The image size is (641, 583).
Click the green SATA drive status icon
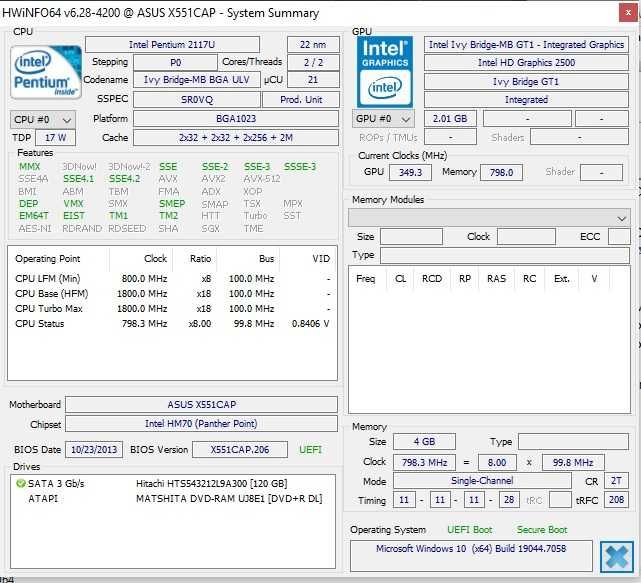[x=20, y=484]
